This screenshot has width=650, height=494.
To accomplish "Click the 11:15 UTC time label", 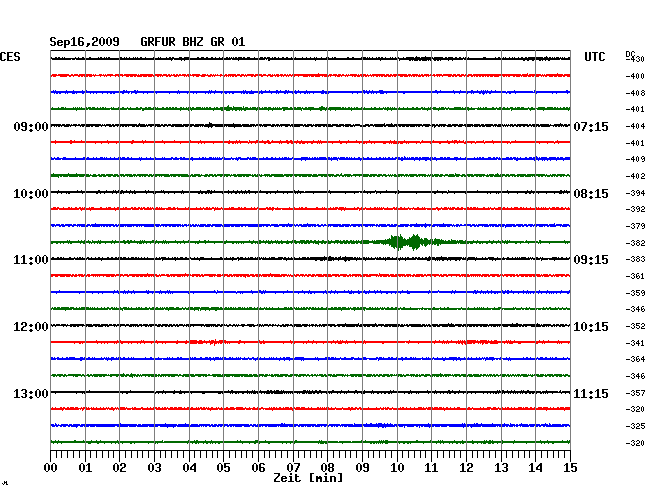I will [x=591, y=393].
